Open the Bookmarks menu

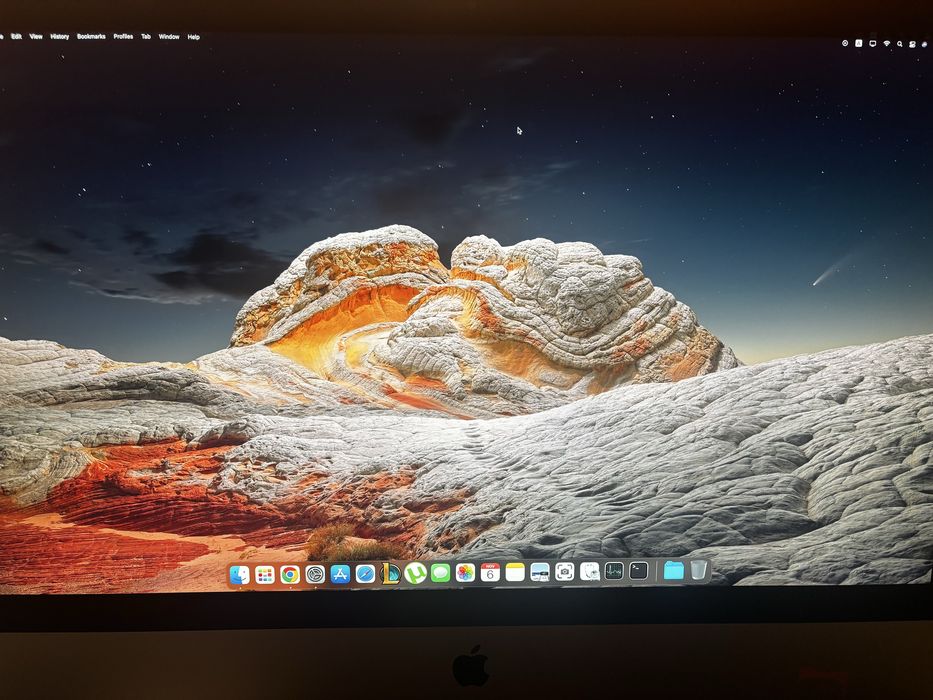tap(91, 36)
